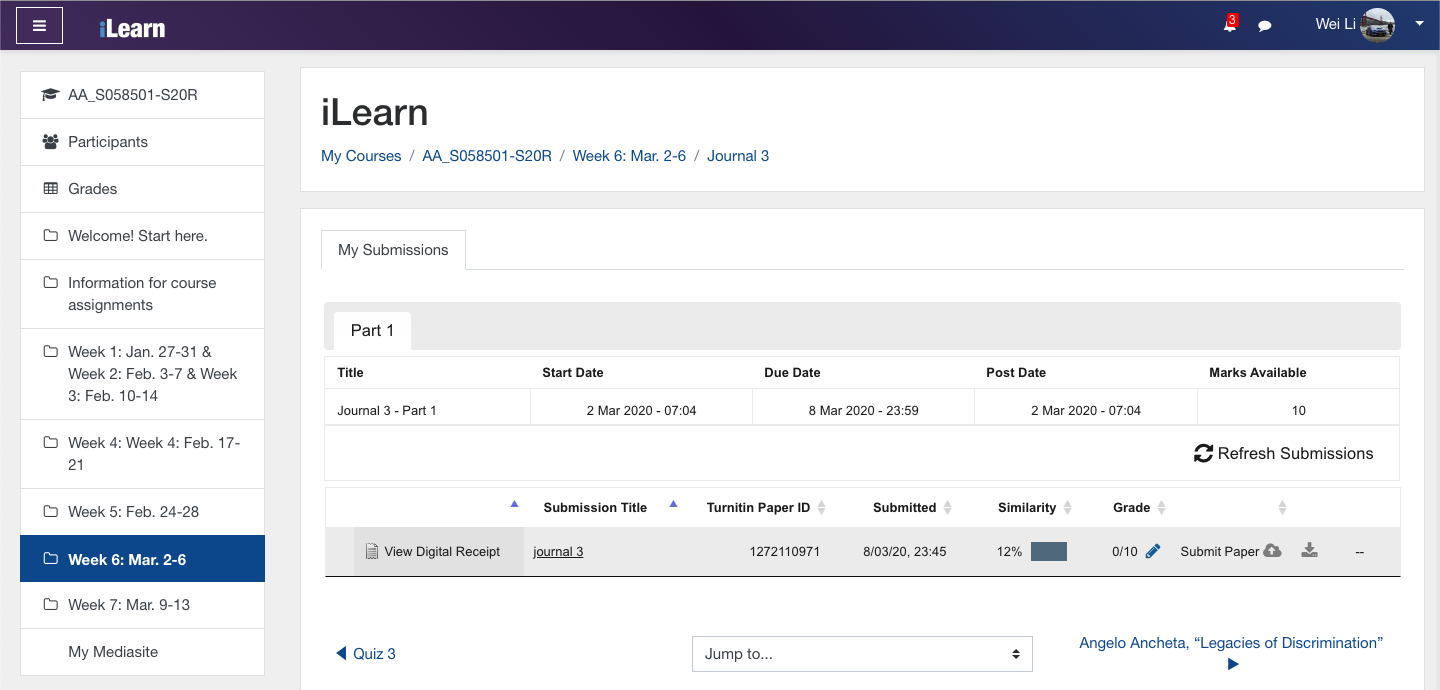Go to previous activity Quiz 3
The width and height of the screenshot is (1440, 690).
pos(366,654)
